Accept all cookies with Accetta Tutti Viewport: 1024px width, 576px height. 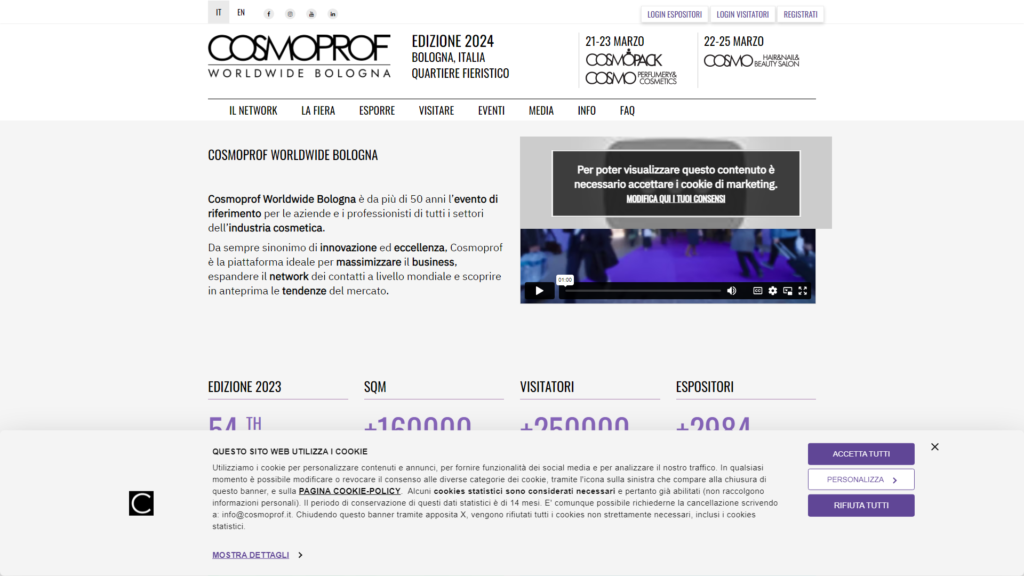[861, 454]
